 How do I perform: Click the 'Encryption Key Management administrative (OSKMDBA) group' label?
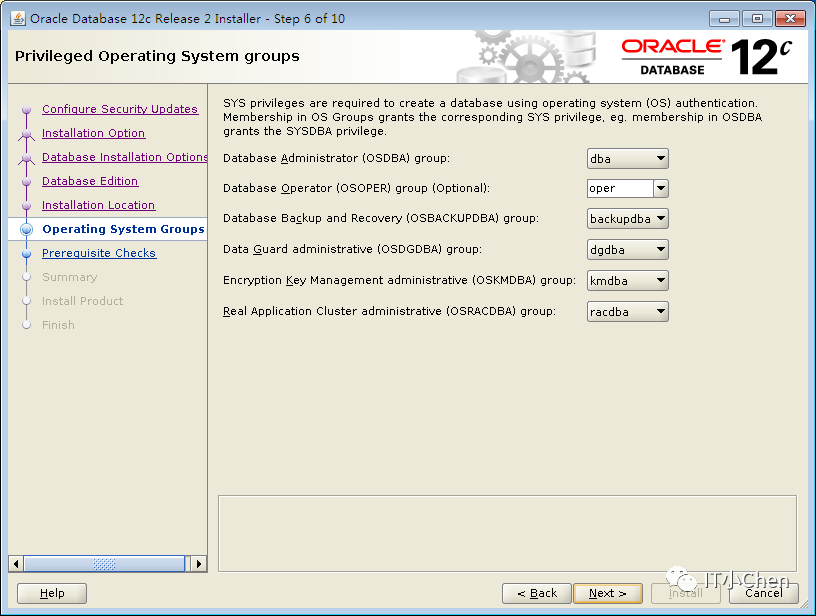pos(399,280)
